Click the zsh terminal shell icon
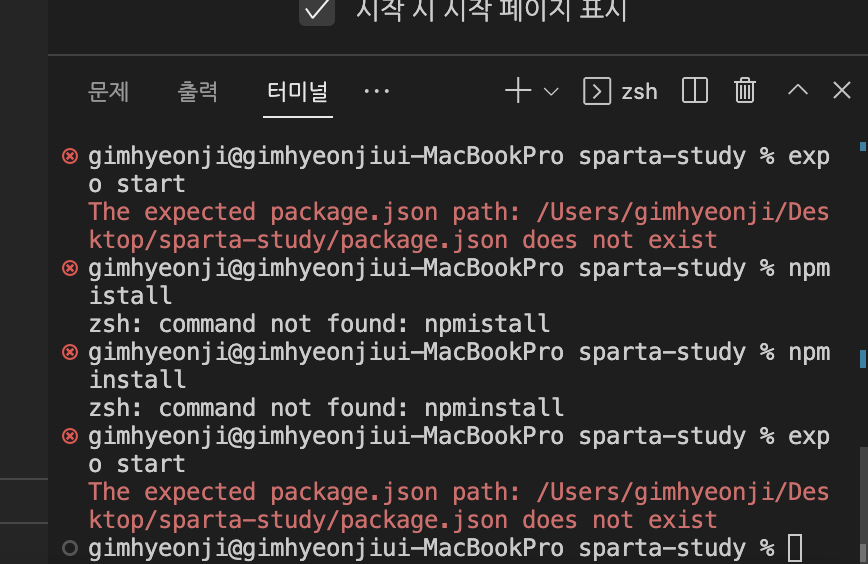The height and width of the screenshot is (564, 868). (x=597, y=91)
